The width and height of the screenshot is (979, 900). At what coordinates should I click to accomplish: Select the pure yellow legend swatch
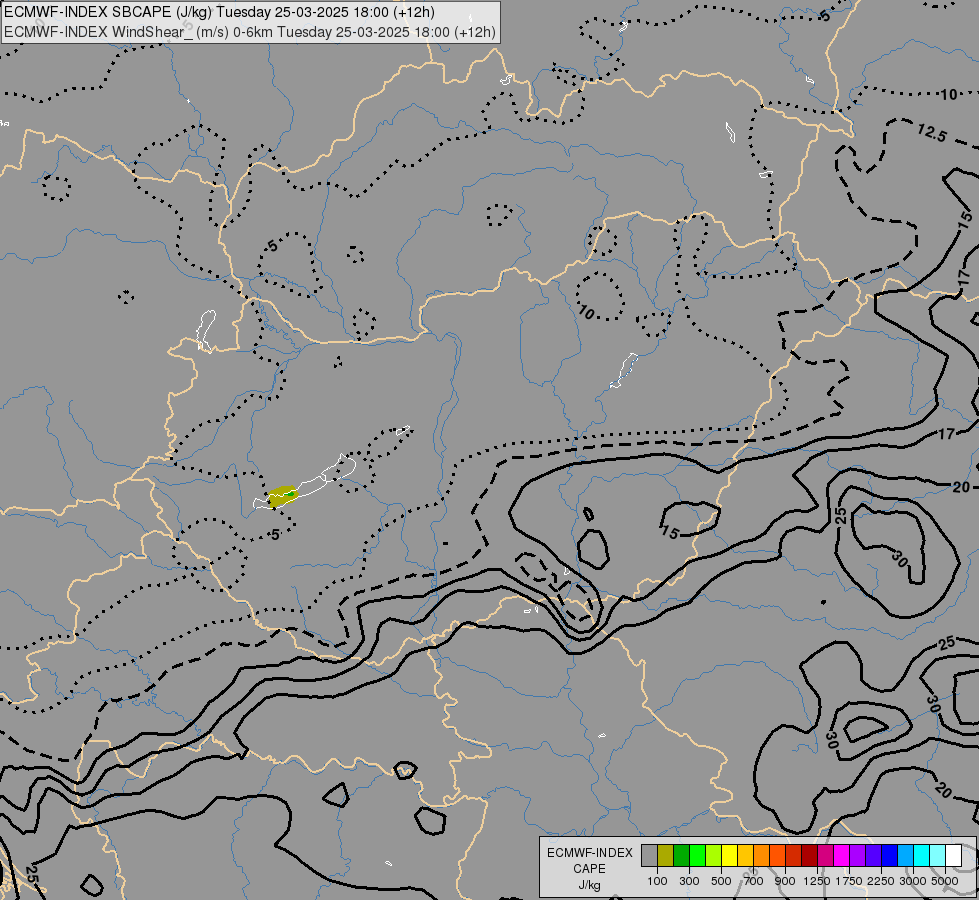729,855
